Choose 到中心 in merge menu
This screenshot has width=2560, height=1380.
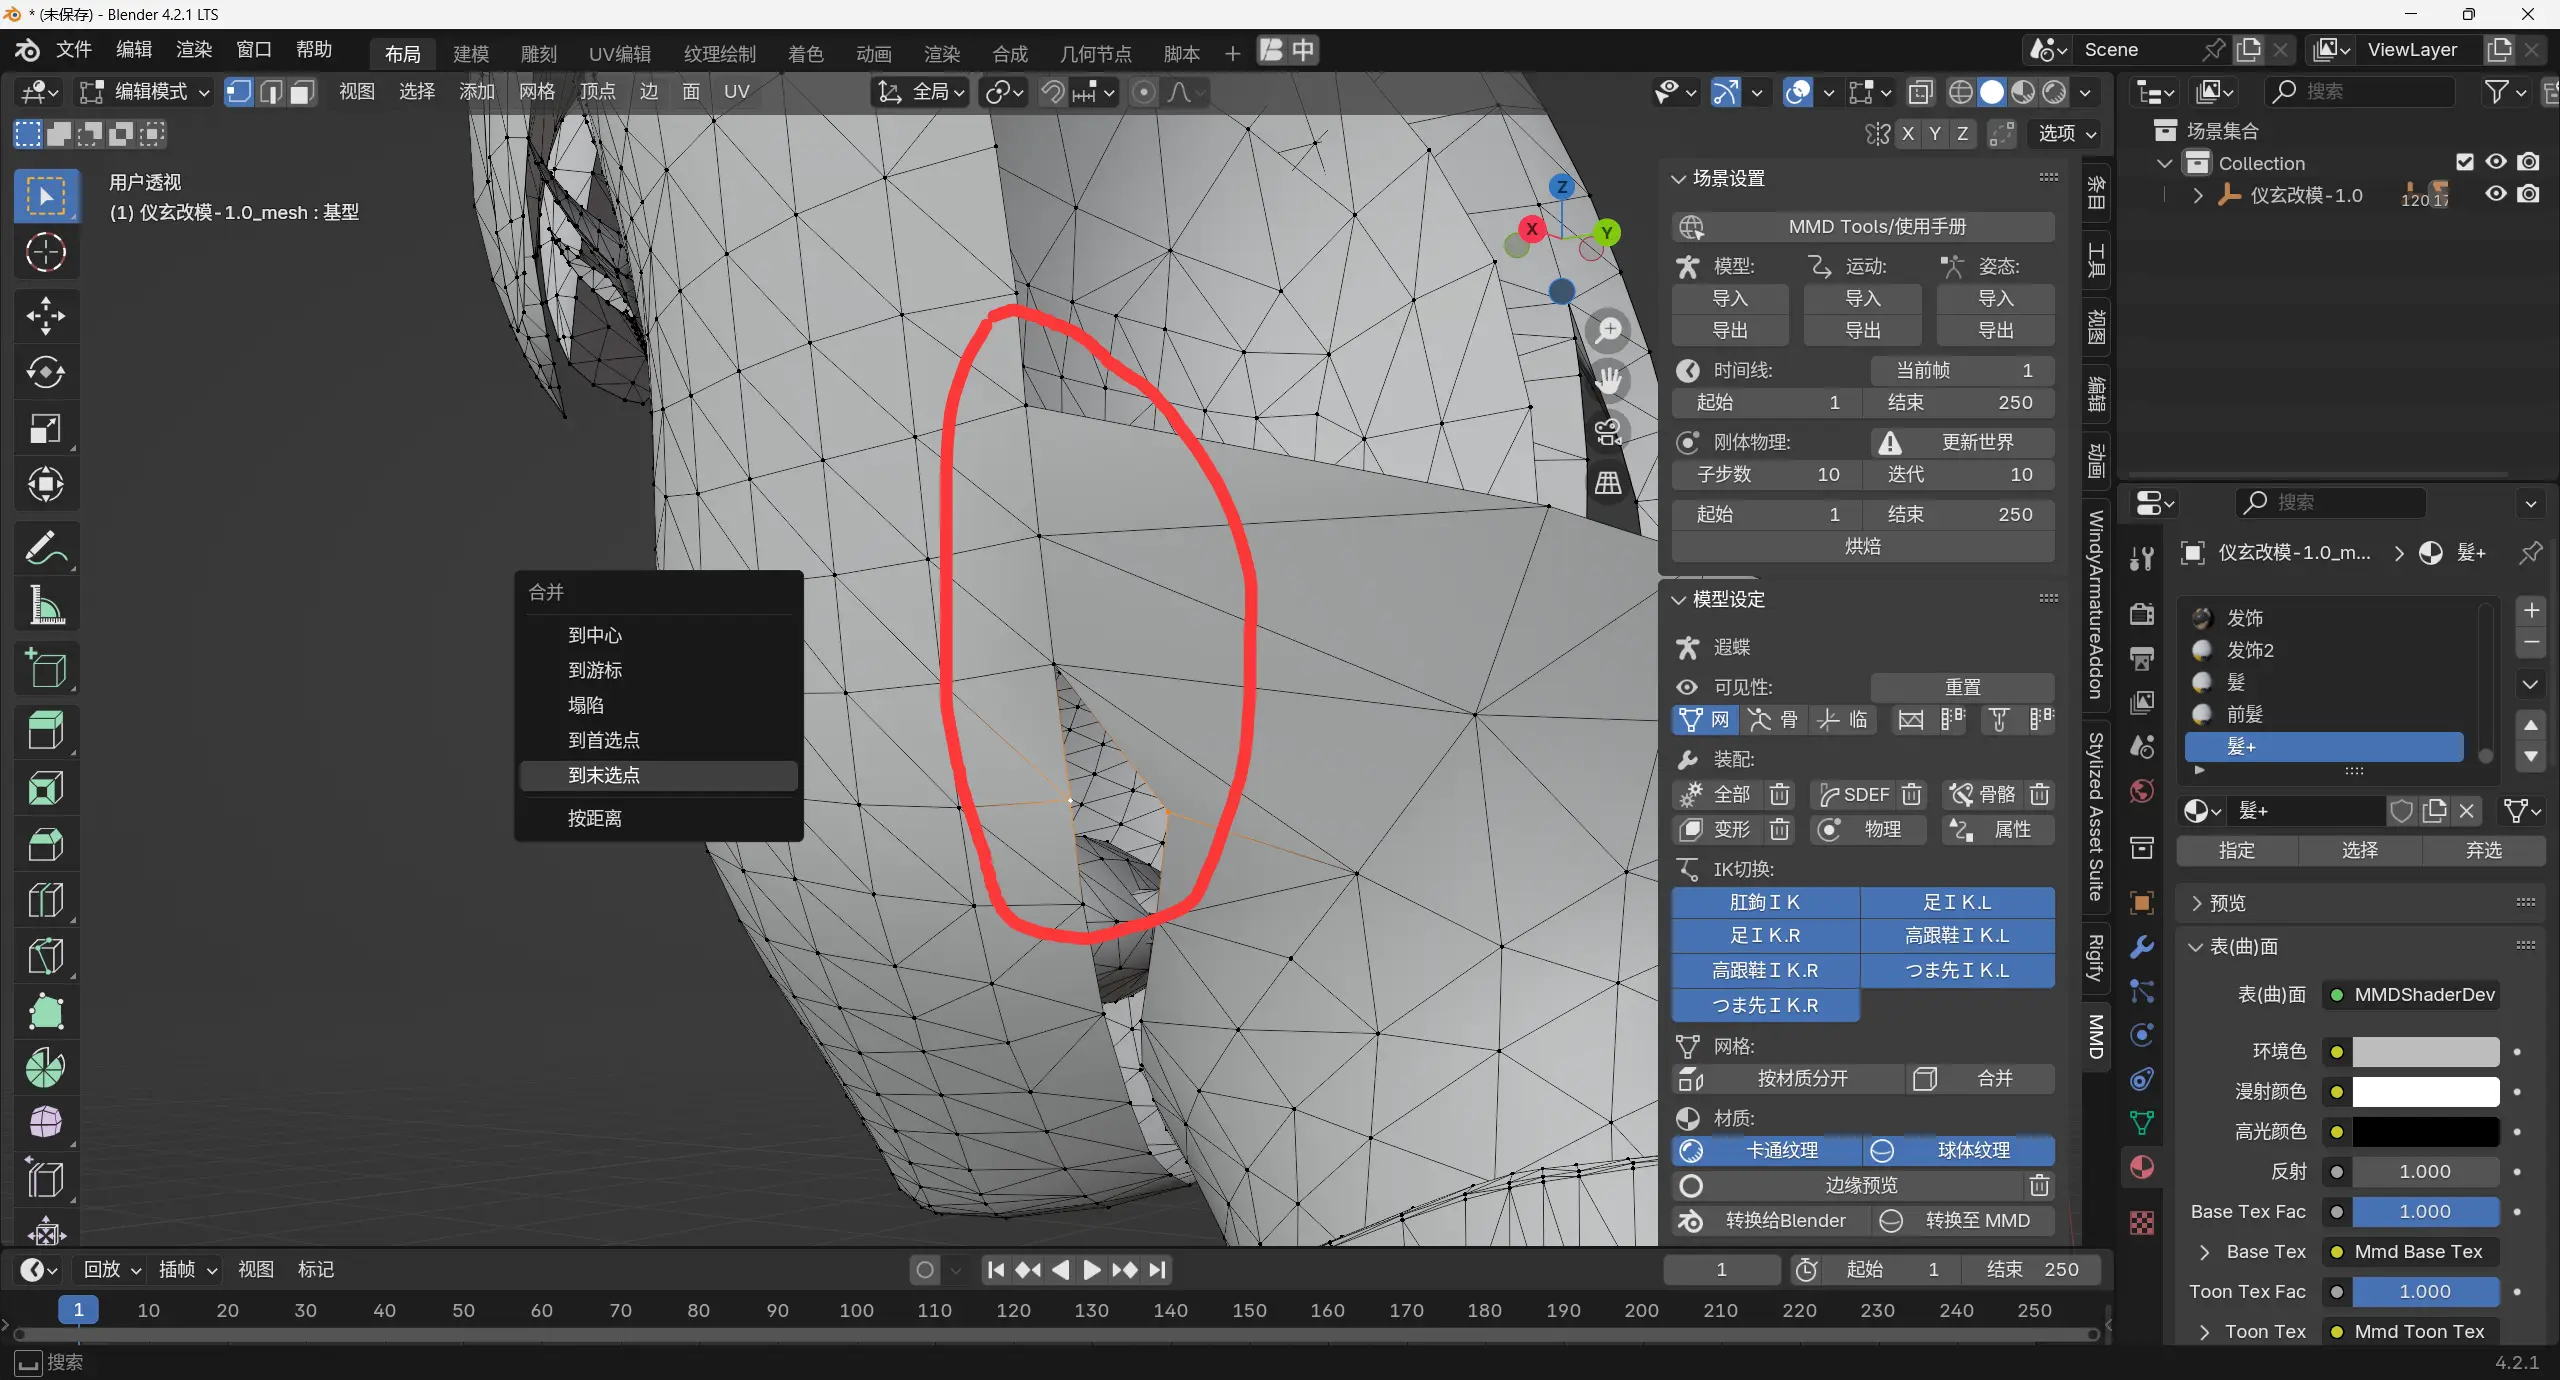595,635
